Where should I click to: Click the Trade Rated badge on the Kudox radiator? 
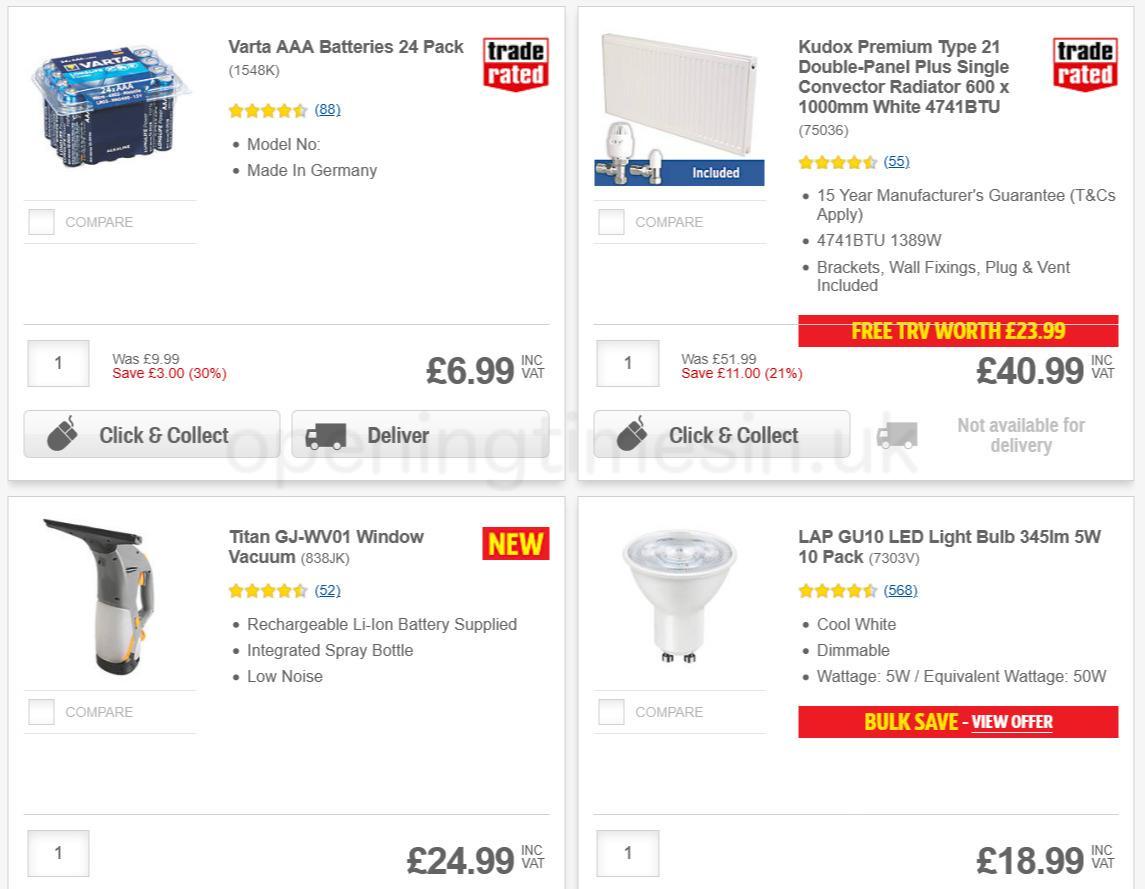1086,63
